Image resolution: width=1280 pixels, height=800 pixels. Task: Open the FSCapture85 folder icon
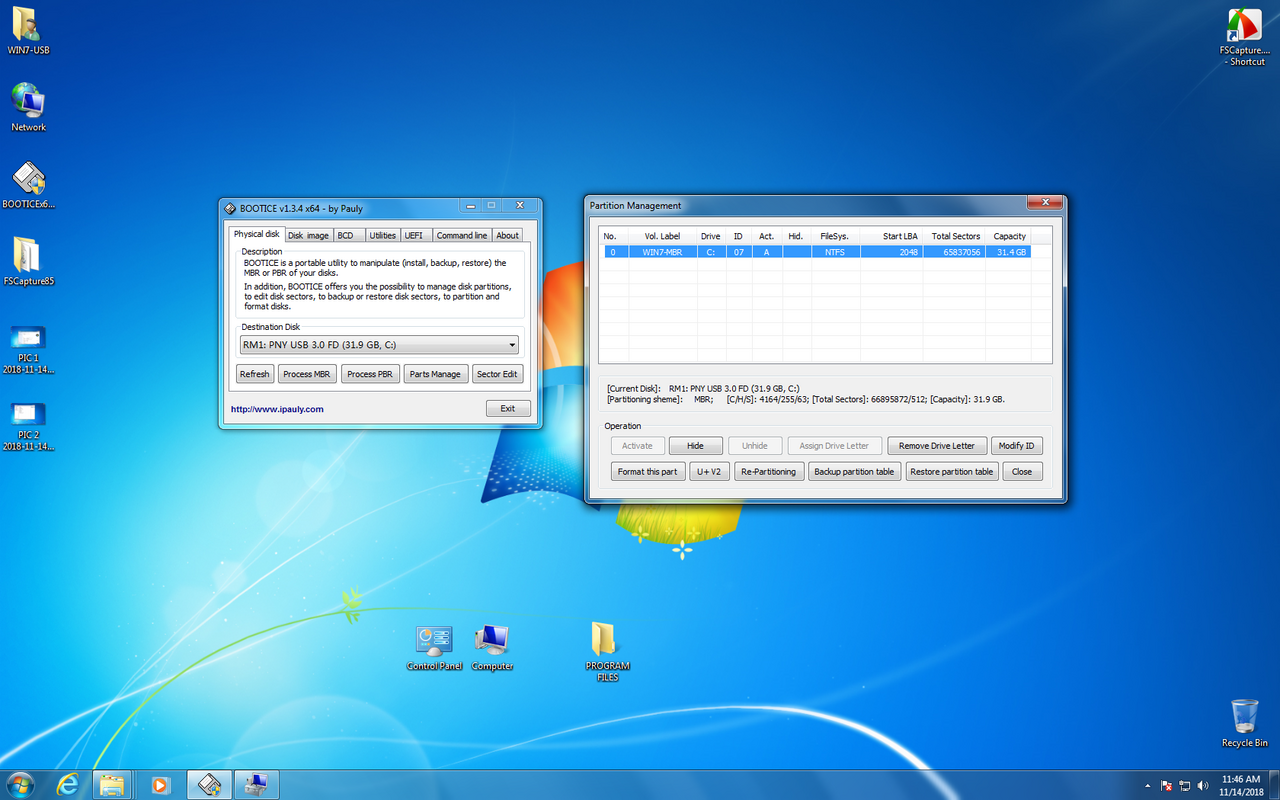click(x=28, y=260)
